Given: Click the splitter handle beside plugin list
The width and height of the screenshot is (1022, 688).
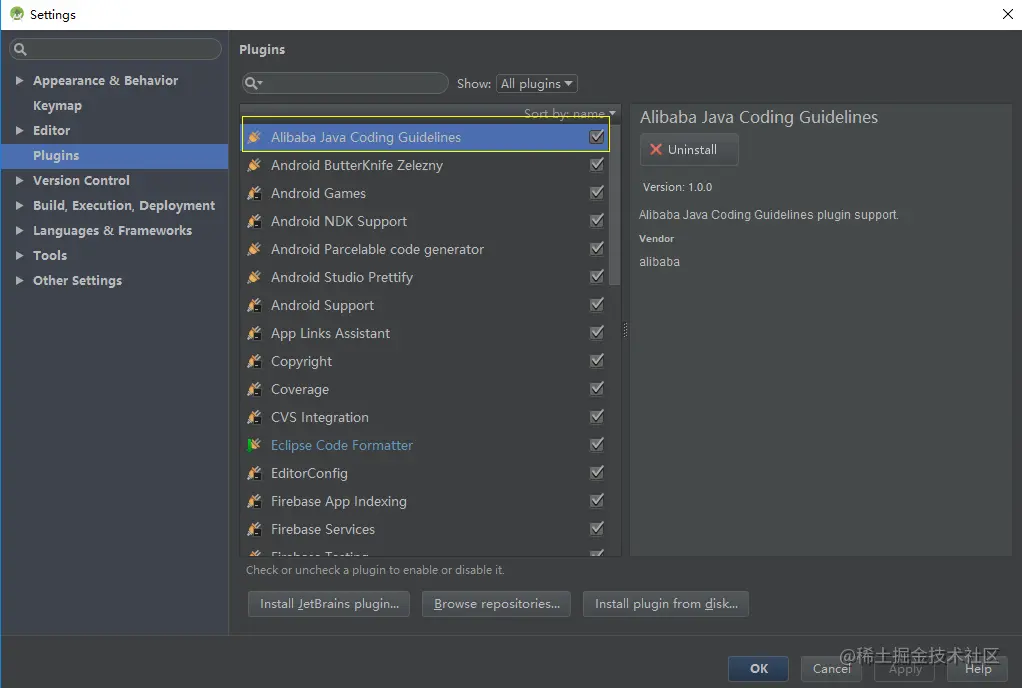Looking at the screenshot, I should pyautogui.click(x=625, y=330).
